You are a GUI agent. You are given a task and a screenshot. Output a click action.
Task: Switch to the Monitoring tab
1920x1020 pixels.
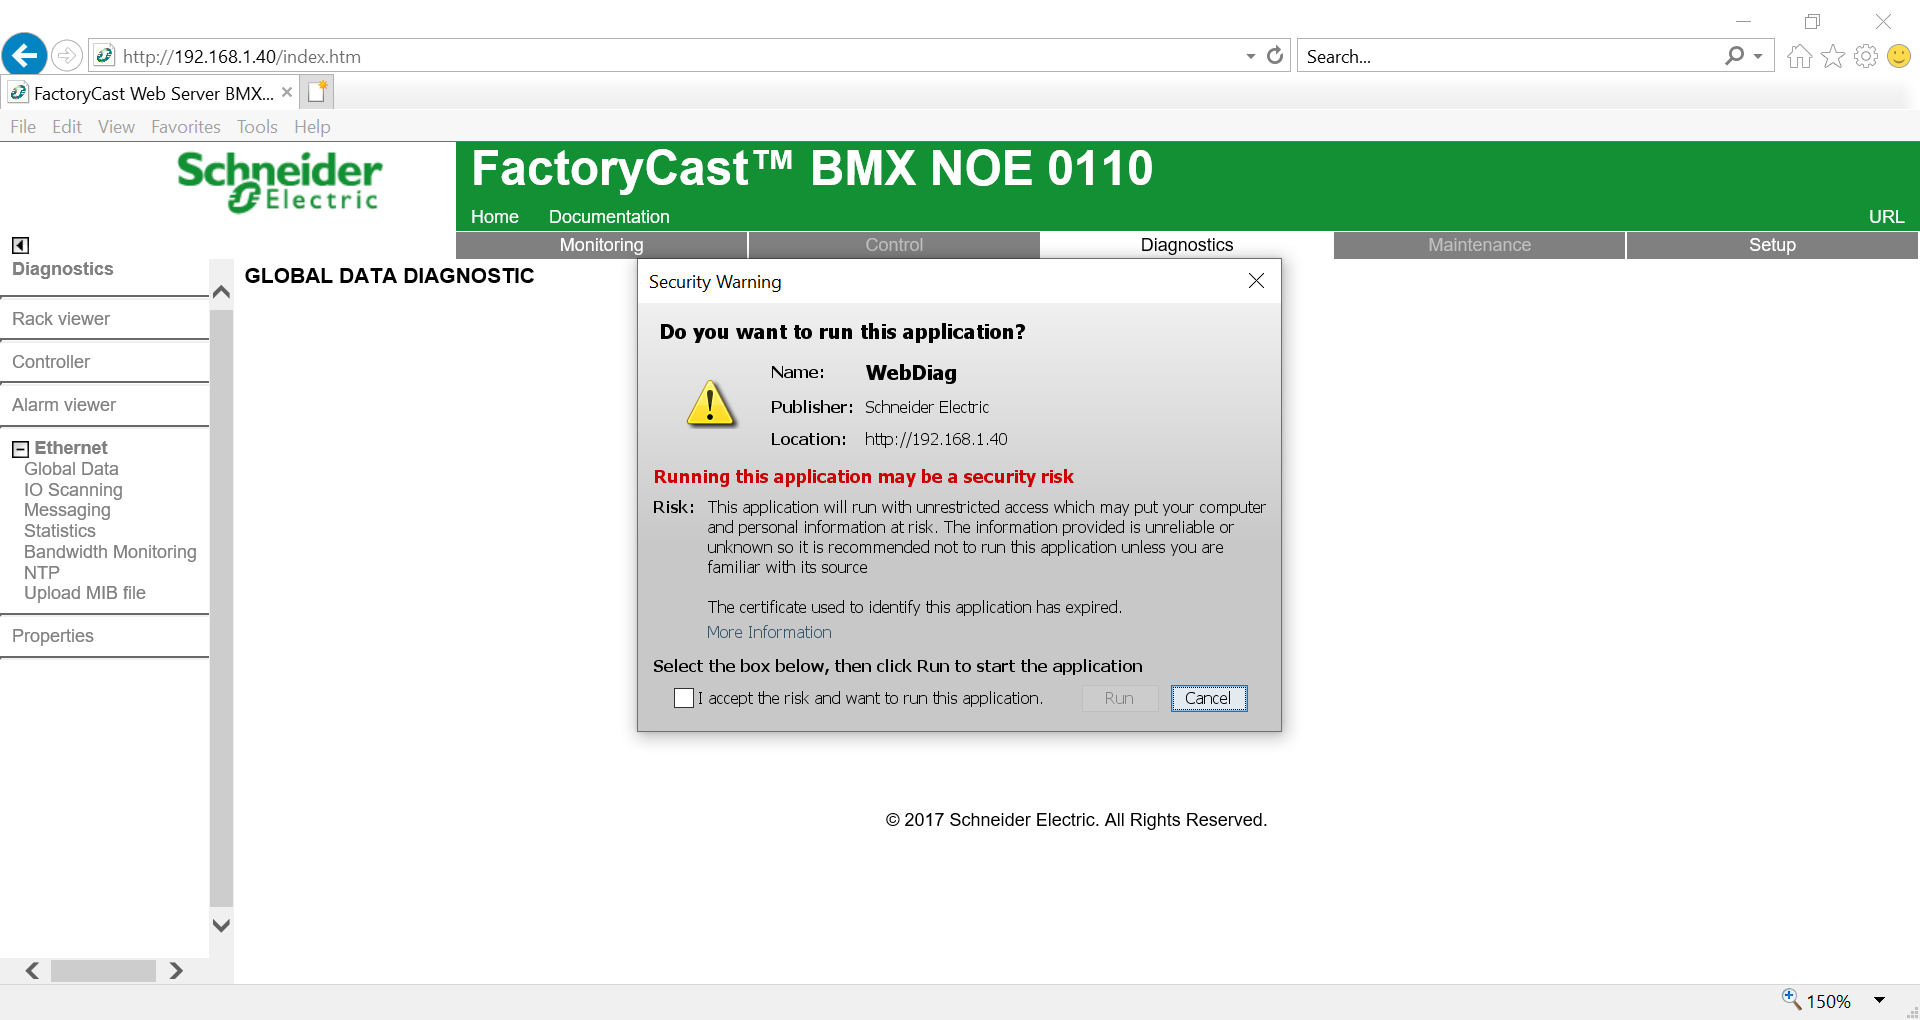(x=602, y=245)
